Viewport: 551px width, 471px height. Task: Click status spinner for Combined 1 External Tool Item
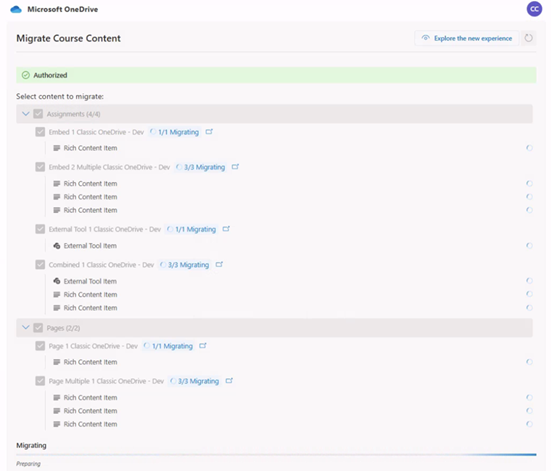pos(529,280)
